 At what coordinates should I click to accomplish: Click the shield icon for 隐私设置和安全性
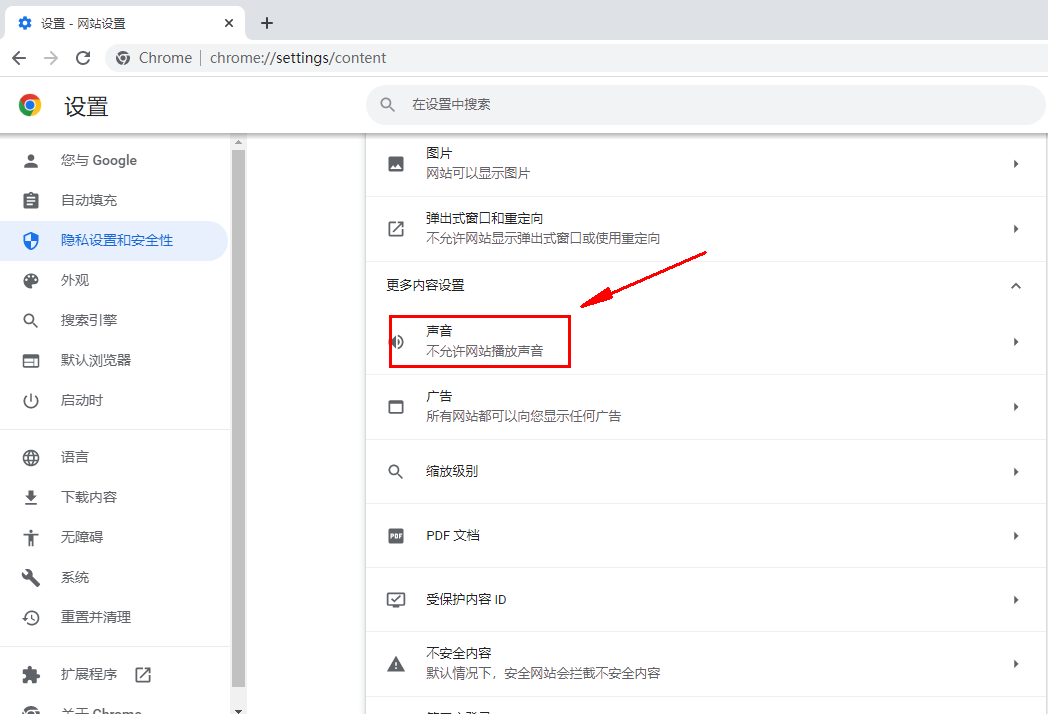31,241
